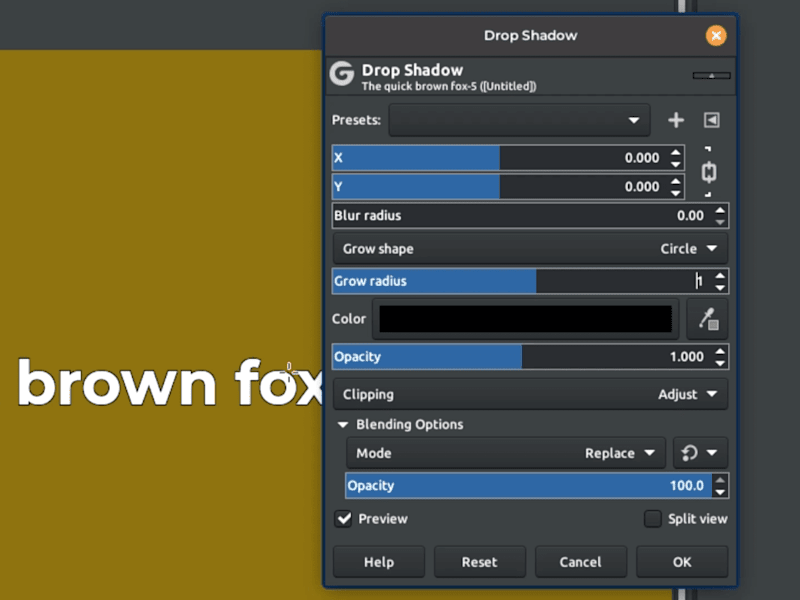Pick shadow color with the eyedropper icon
The width and height of the screenshot is (800, 600).
(x=708, y=319)
